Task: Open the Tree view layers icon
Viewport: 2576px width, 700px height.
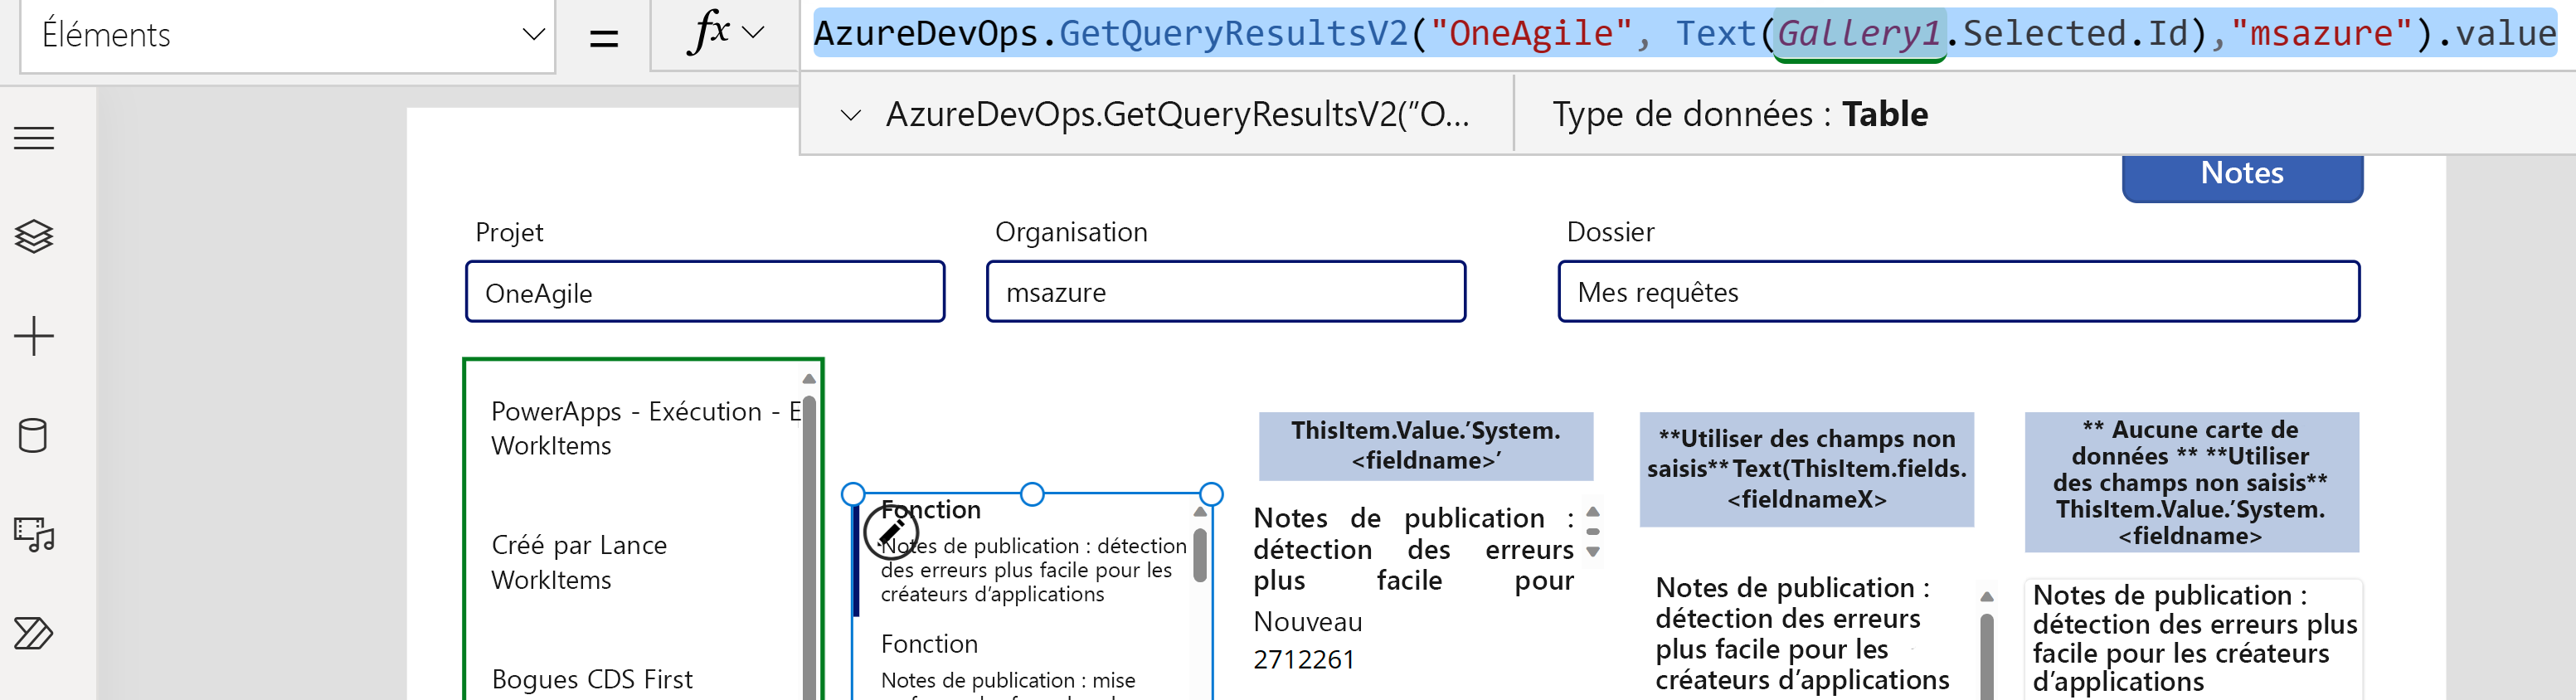Action: pos(34,236)
